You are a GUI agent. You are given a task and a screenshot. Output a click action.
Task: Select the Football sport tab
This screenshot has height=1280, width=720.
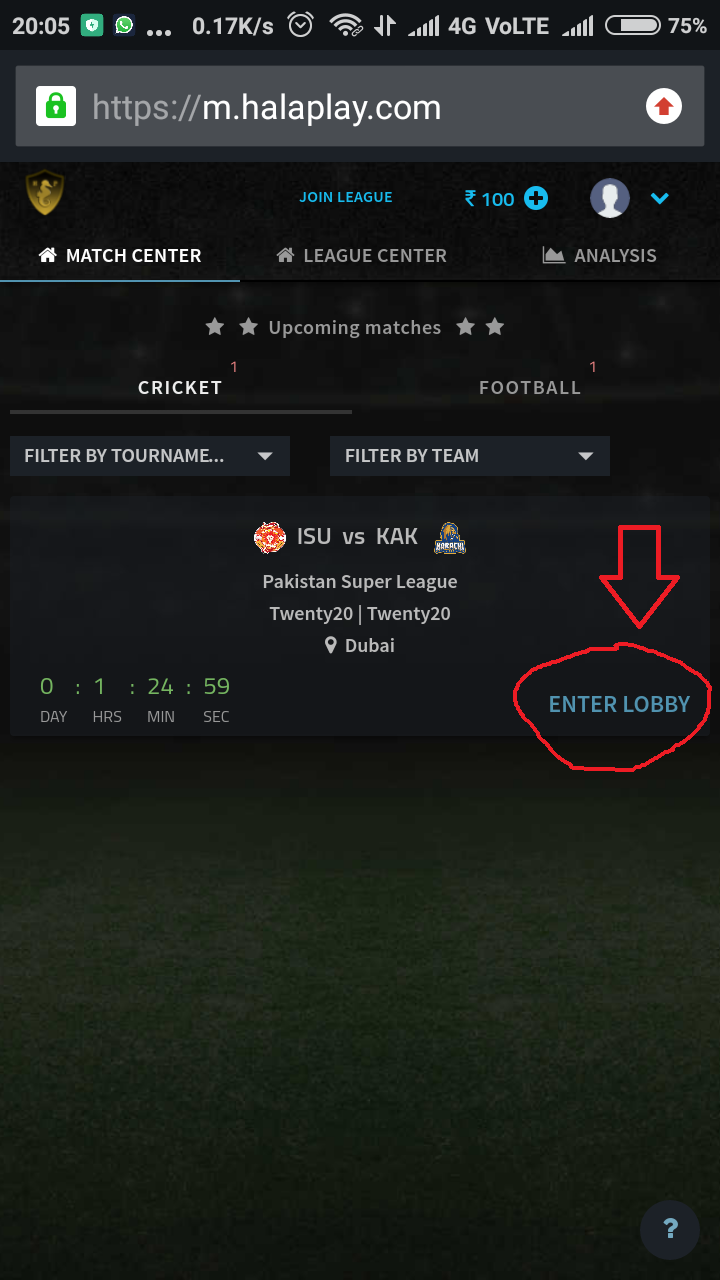pos(530,387)
